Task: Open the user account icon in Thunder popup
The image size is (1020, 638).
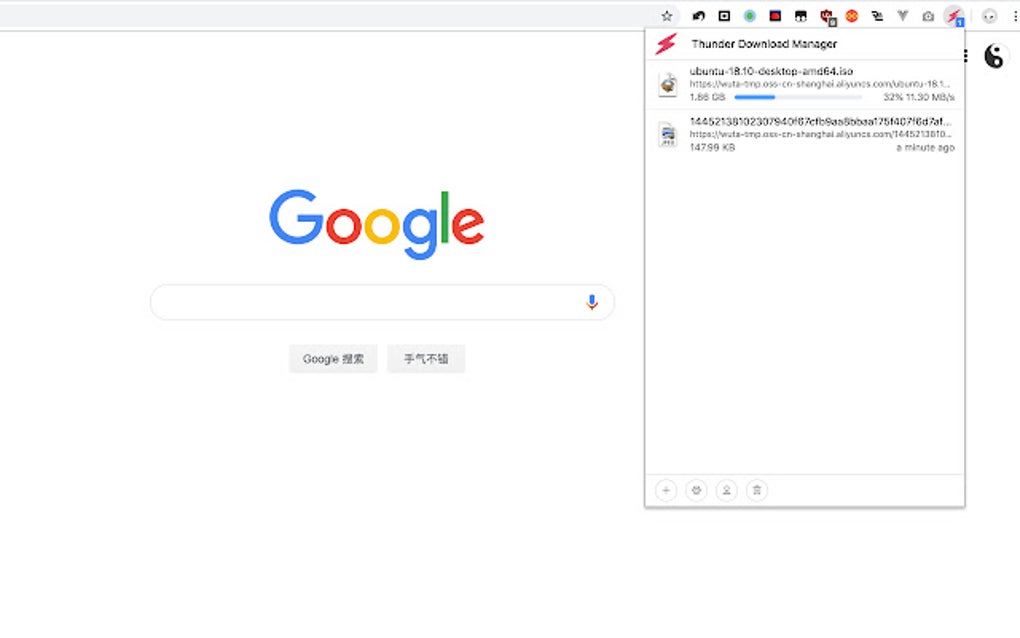Action: (x=726, y=490)
